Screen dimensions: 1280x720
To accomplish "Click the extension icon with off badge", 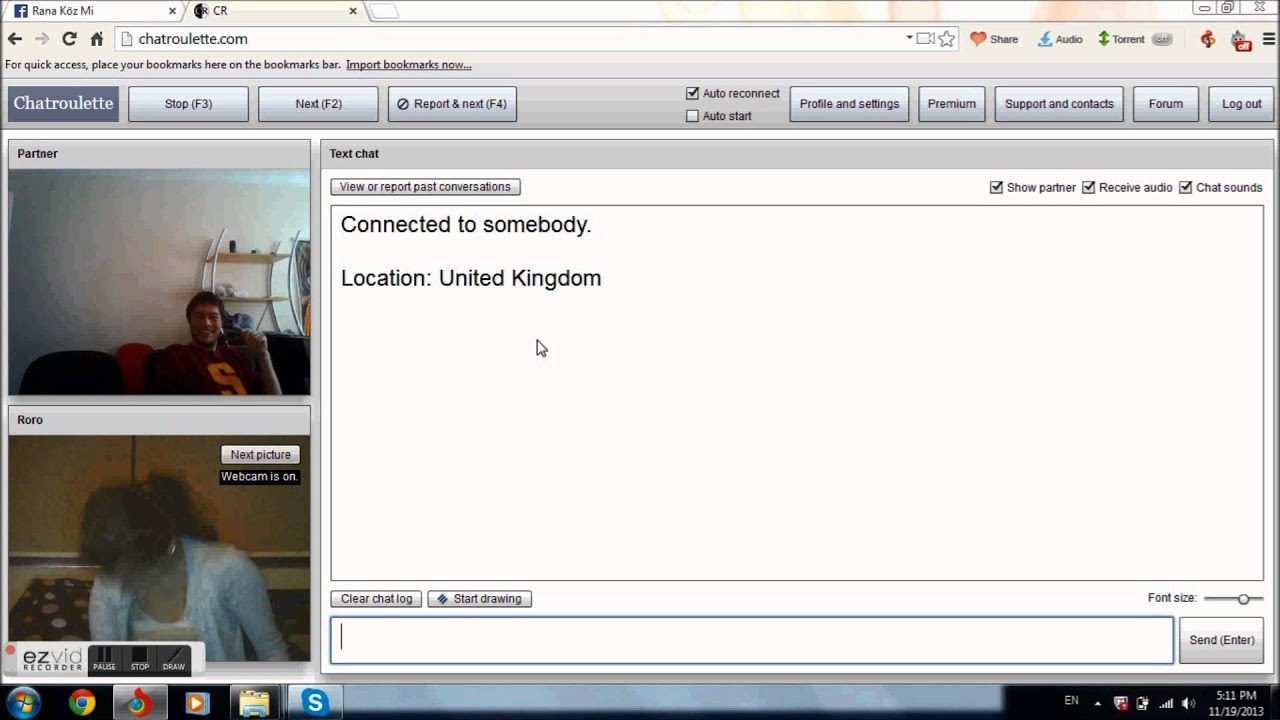I will (1240, 40).
